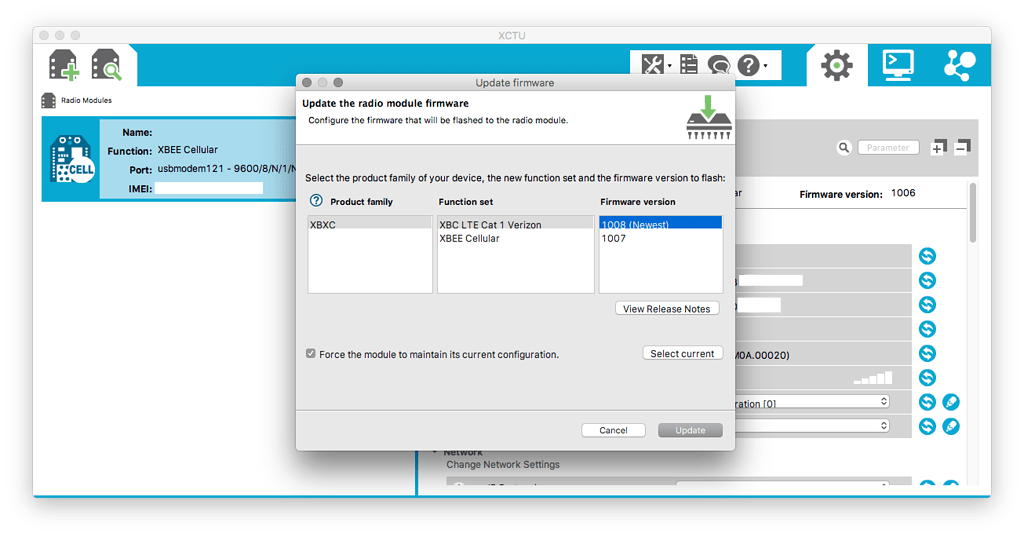Open the feedback chat bubble icon

click(718, 65)
